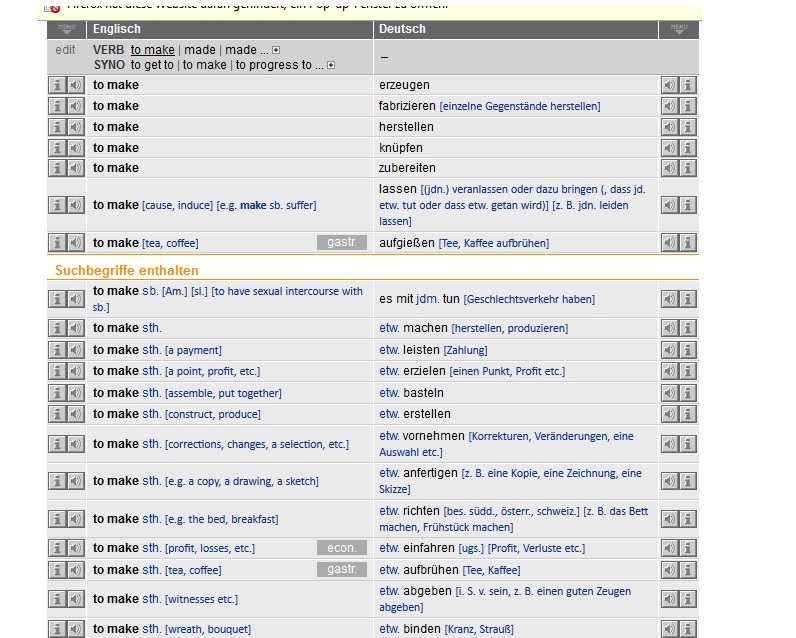This screenshot has width=796, height=638.
Task: Play English audio for 'to make' erzeugen row
Action: pos(75,85)
